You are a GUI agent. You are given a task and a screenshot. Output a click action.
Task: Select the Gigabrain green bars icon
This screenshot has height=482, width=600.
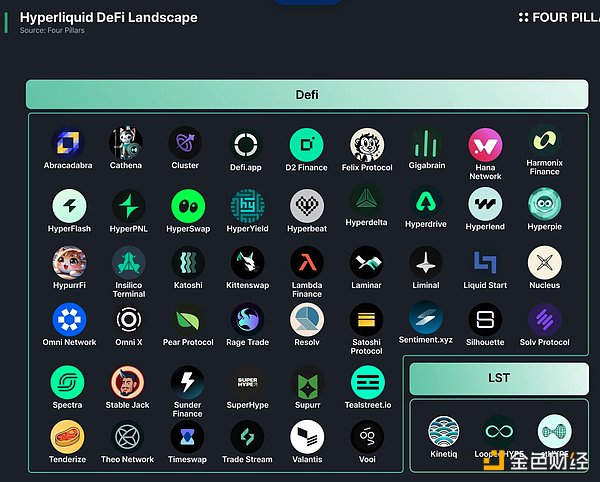click(x=427, y=144)
